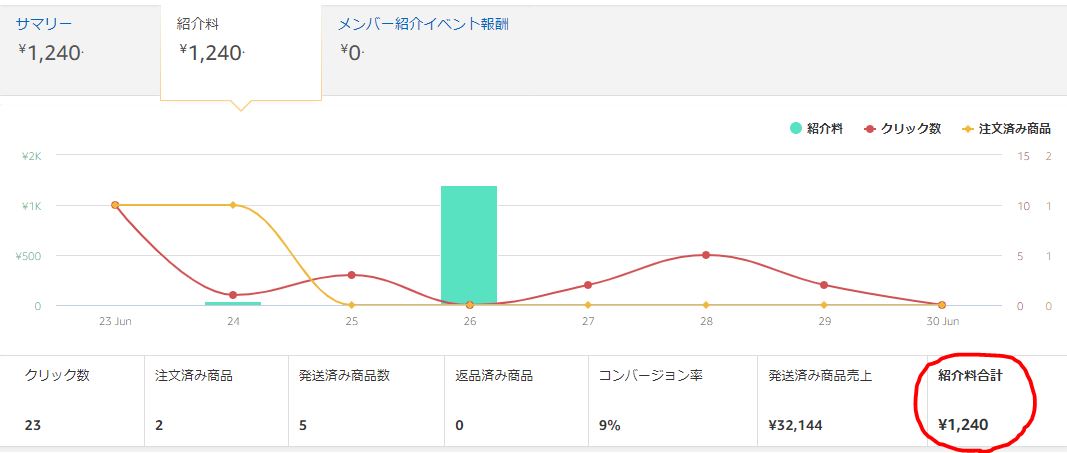The width and height of the screenshot is (1067, 453).
Task: Select the クリック数 stat cell
Action: pyautogui.click(x=72, y=400)
